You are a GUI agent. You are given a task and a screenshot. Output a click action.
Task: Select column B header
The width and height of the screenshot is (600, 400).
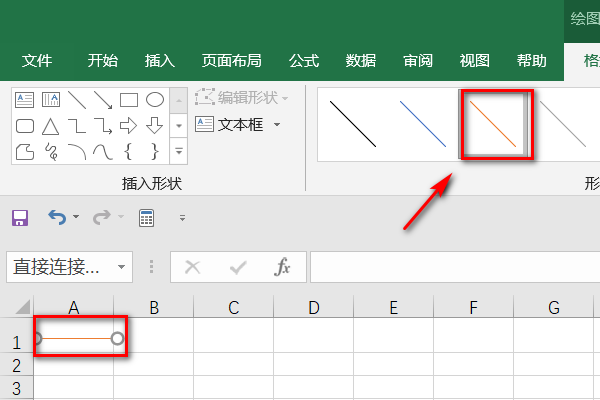[x=154, y=307]
